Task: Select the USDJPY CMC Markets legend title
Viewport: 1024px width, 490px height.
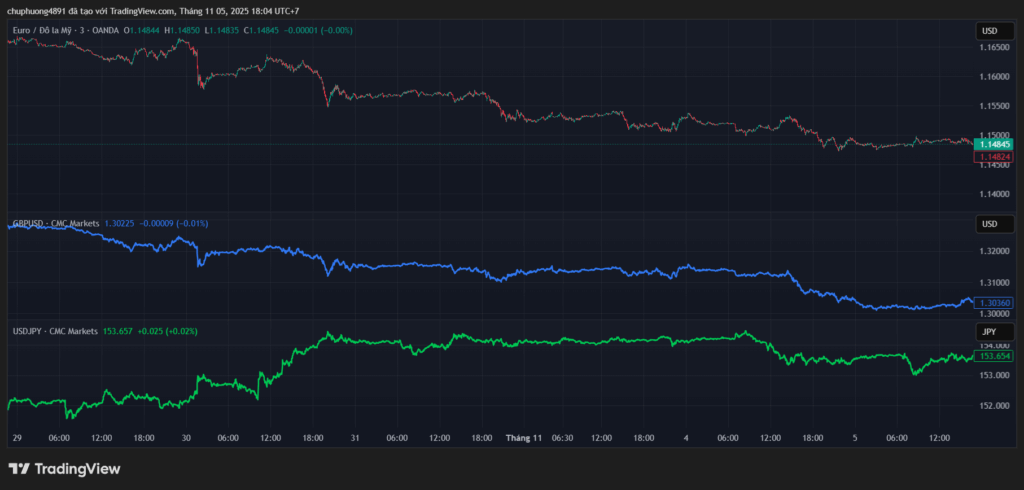Action: coord(55,330)
